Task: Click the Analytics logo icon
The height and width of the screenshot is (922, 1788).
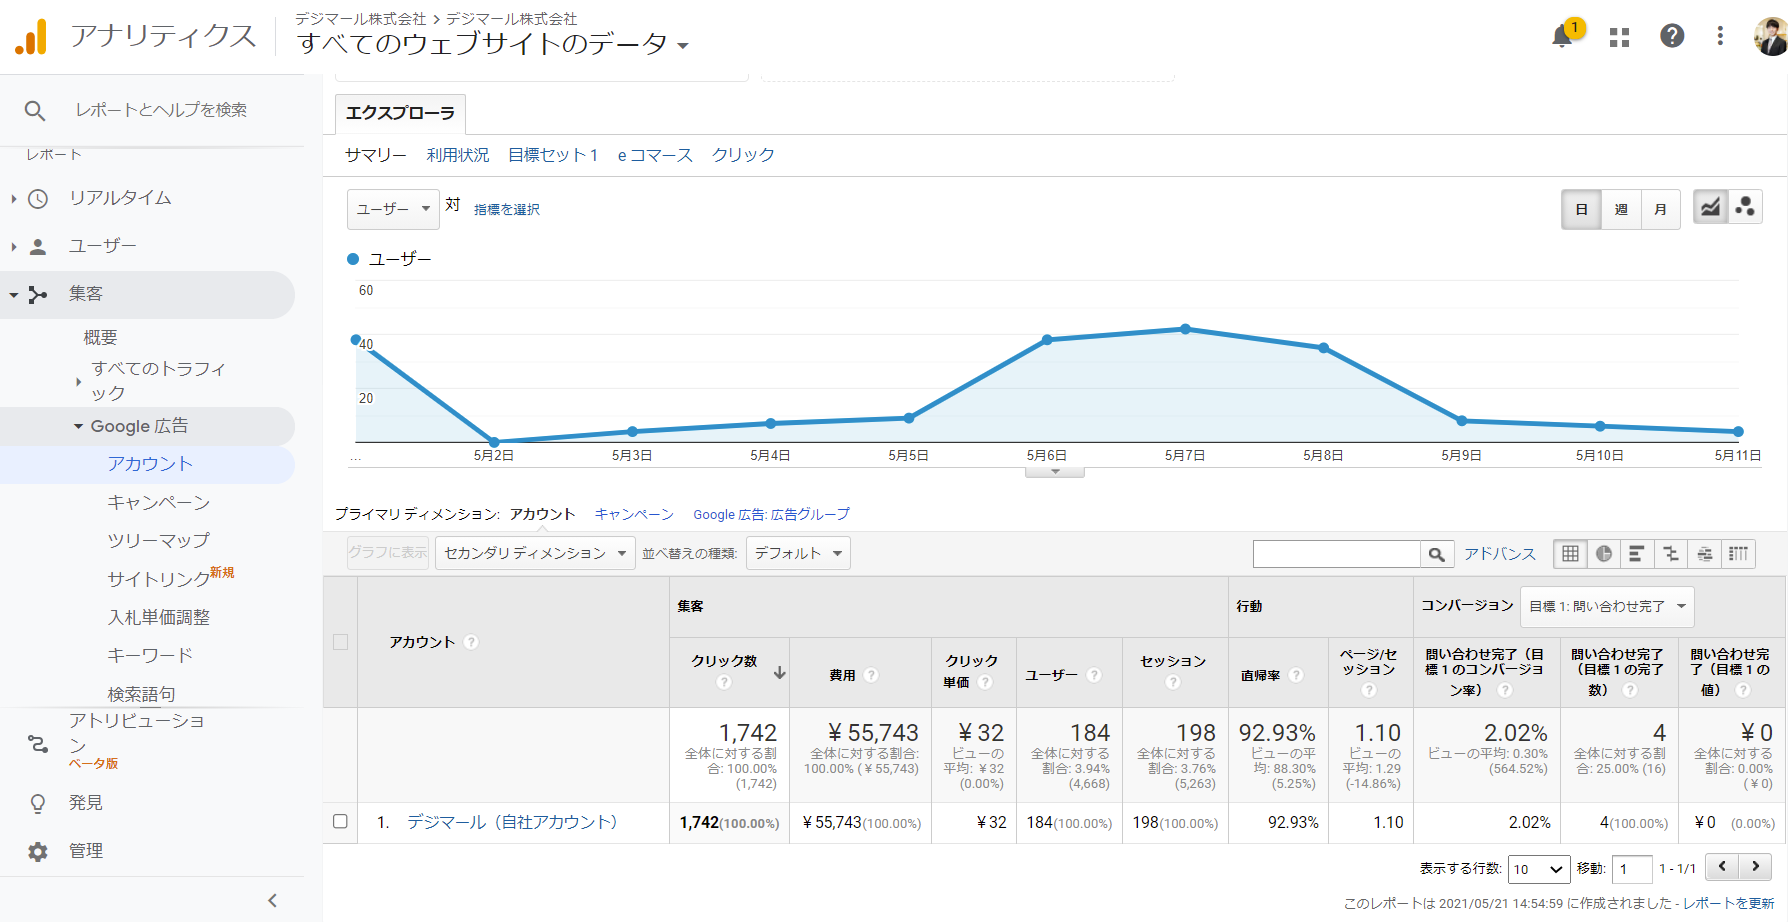Action: click(x=31, y=37)
